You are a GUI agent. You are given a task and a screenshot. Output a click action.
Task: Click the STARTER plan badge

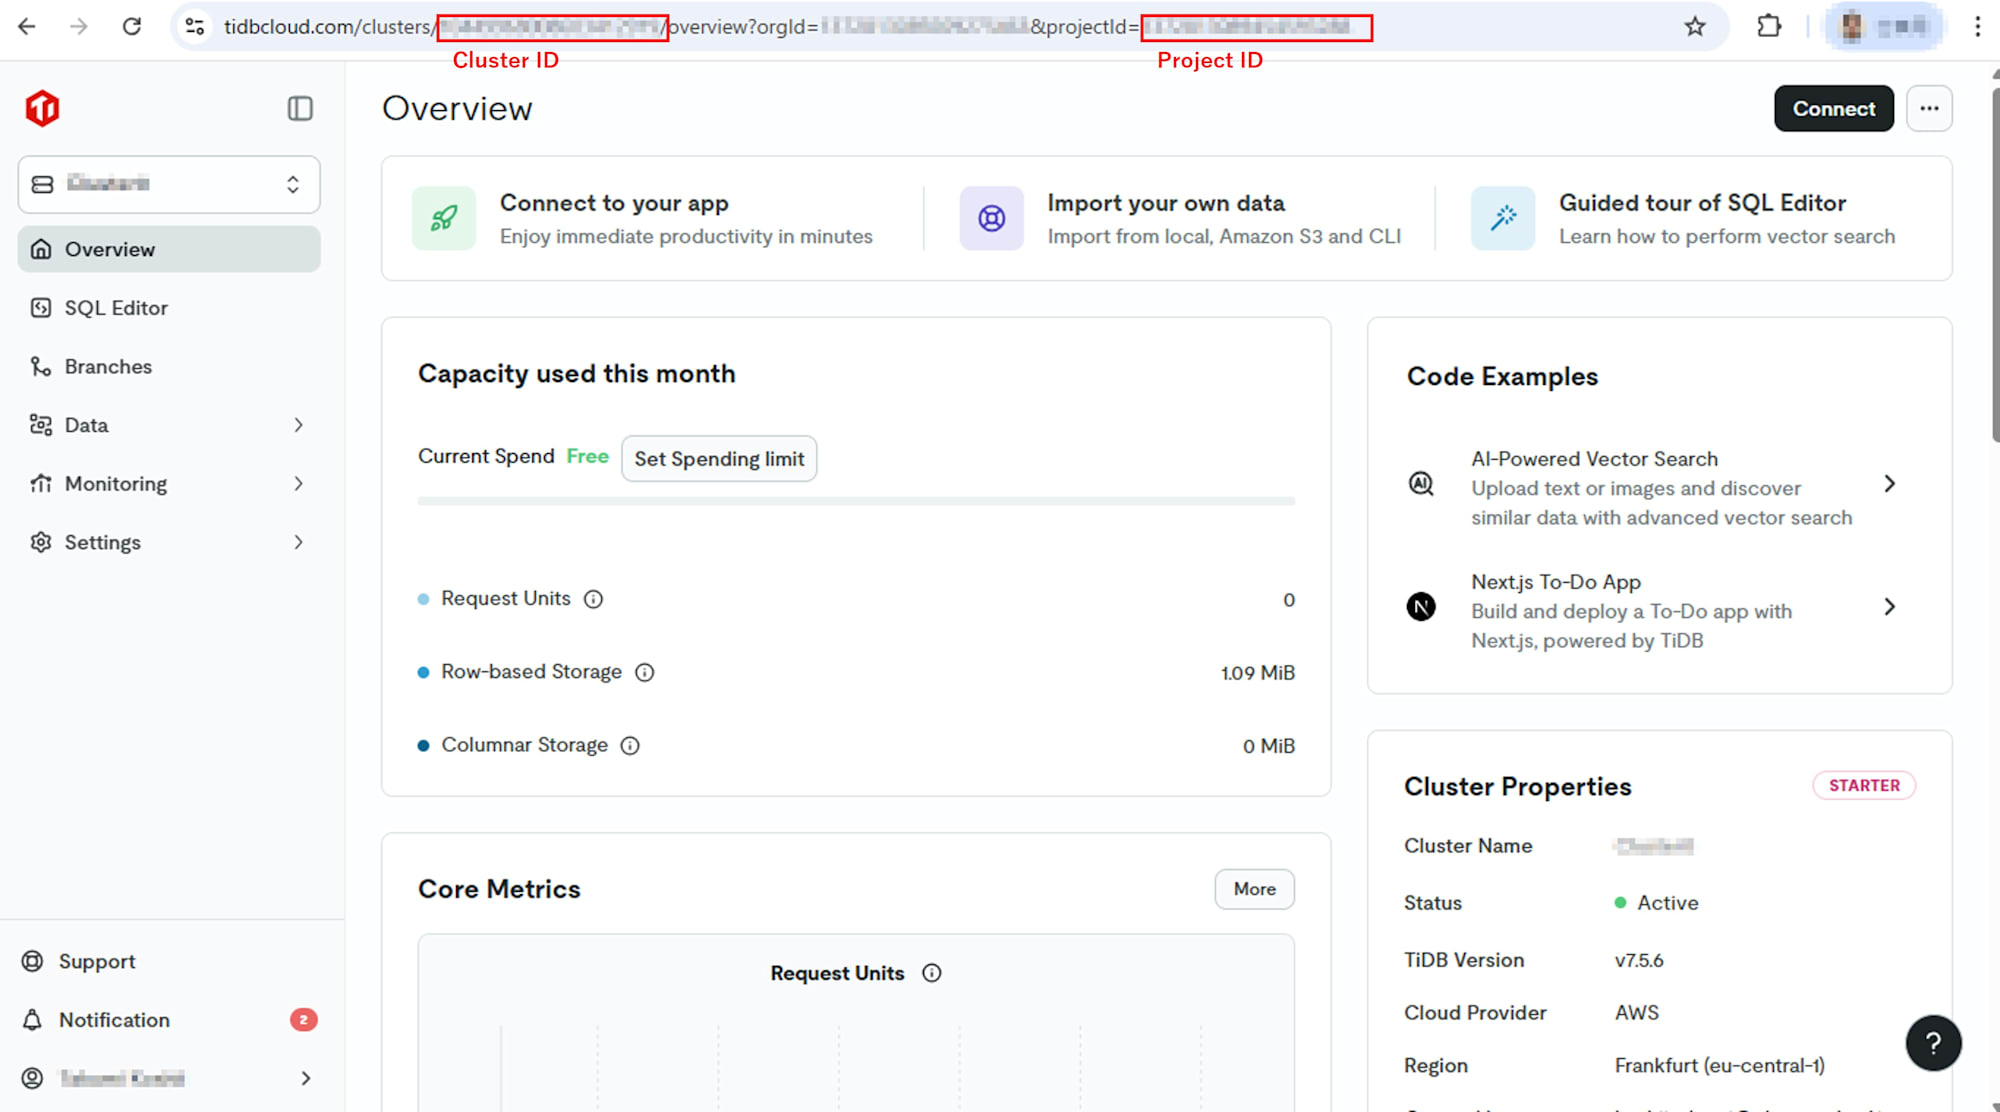click(x=1864, y=786)
